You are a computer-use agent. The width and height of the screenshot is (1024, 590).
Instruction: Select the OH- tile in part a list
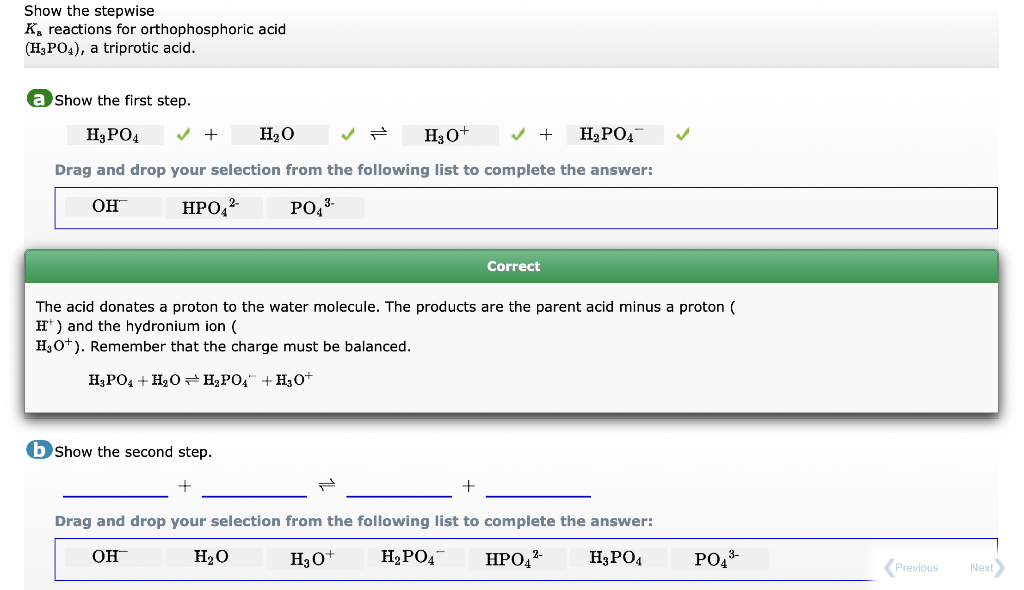pos(112,207)
